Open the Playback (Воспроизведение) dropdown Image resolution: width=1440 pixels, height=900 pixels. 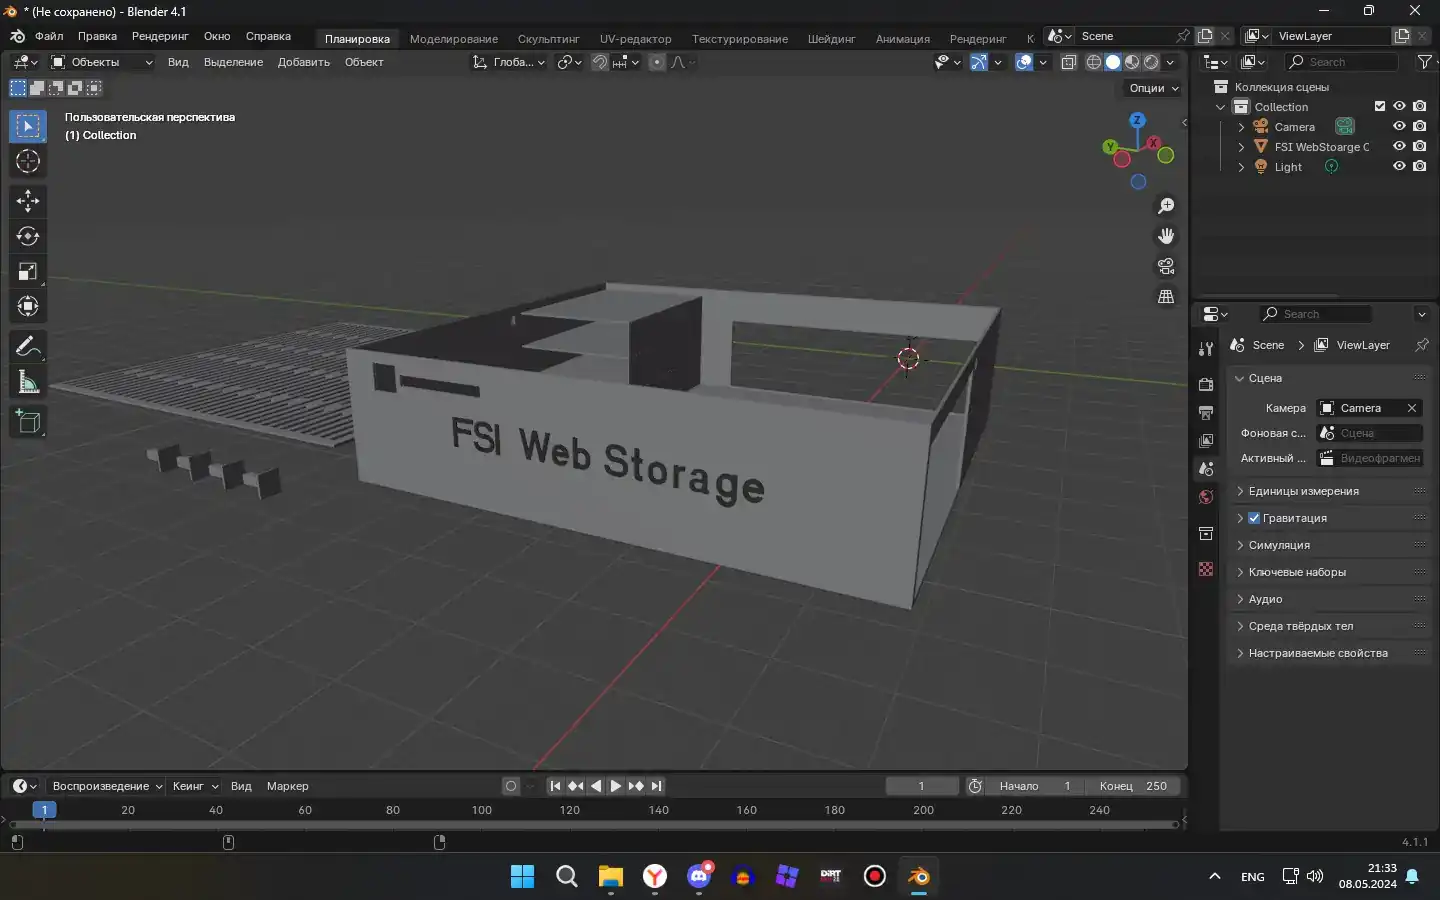[107, 786]
